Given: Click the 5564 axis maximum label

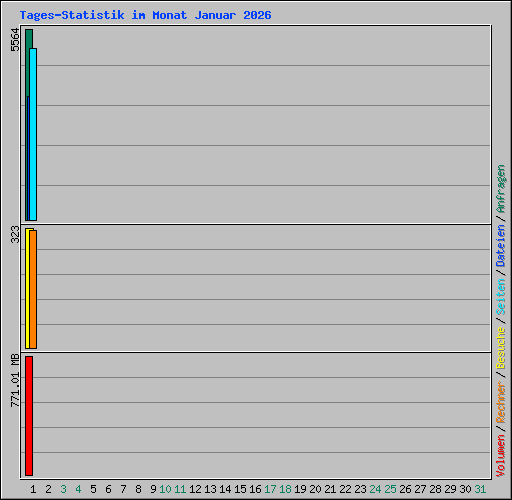Looking at the screenshot, I should point(15,40).
